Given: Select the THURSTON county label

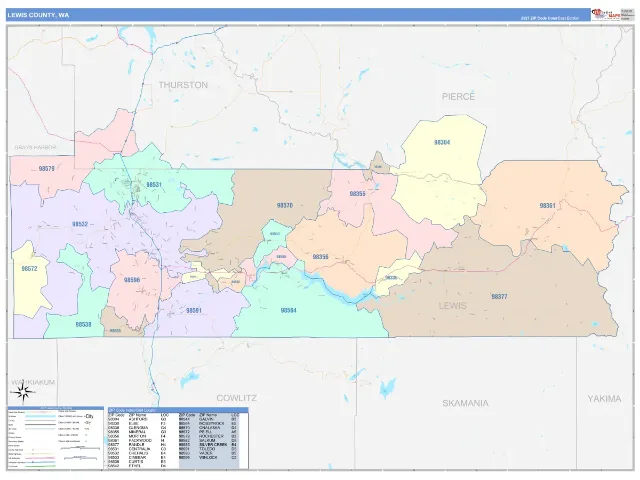Looking at the screenshot, I should click(183, 85).
